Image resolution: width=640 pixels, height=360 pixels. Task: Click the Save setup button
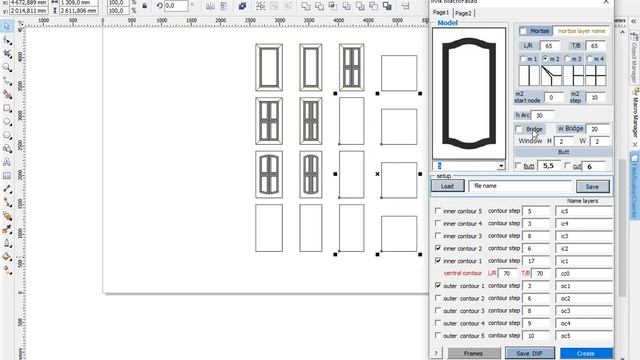point(592,187)
